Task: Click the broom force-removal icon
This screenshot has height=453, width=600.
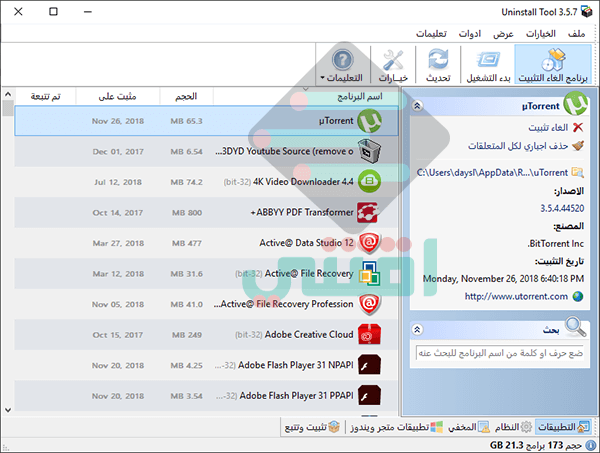Action: [578, 145]
